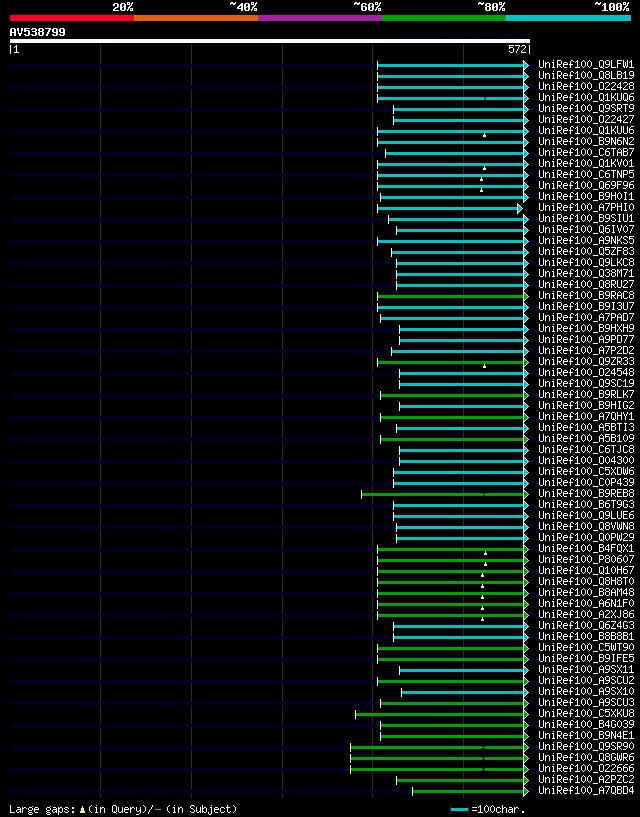Image resolution: width=640 pixels, height=817 pixels.
Task: Select hit UniRef100_Q8LB19
Action: click(x=586, y=76)
